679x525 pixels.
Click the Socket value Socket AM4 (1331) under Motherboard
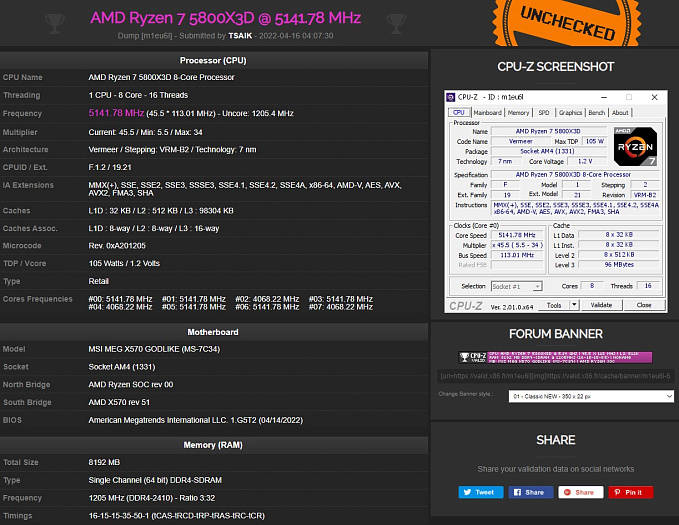[122, 366]
